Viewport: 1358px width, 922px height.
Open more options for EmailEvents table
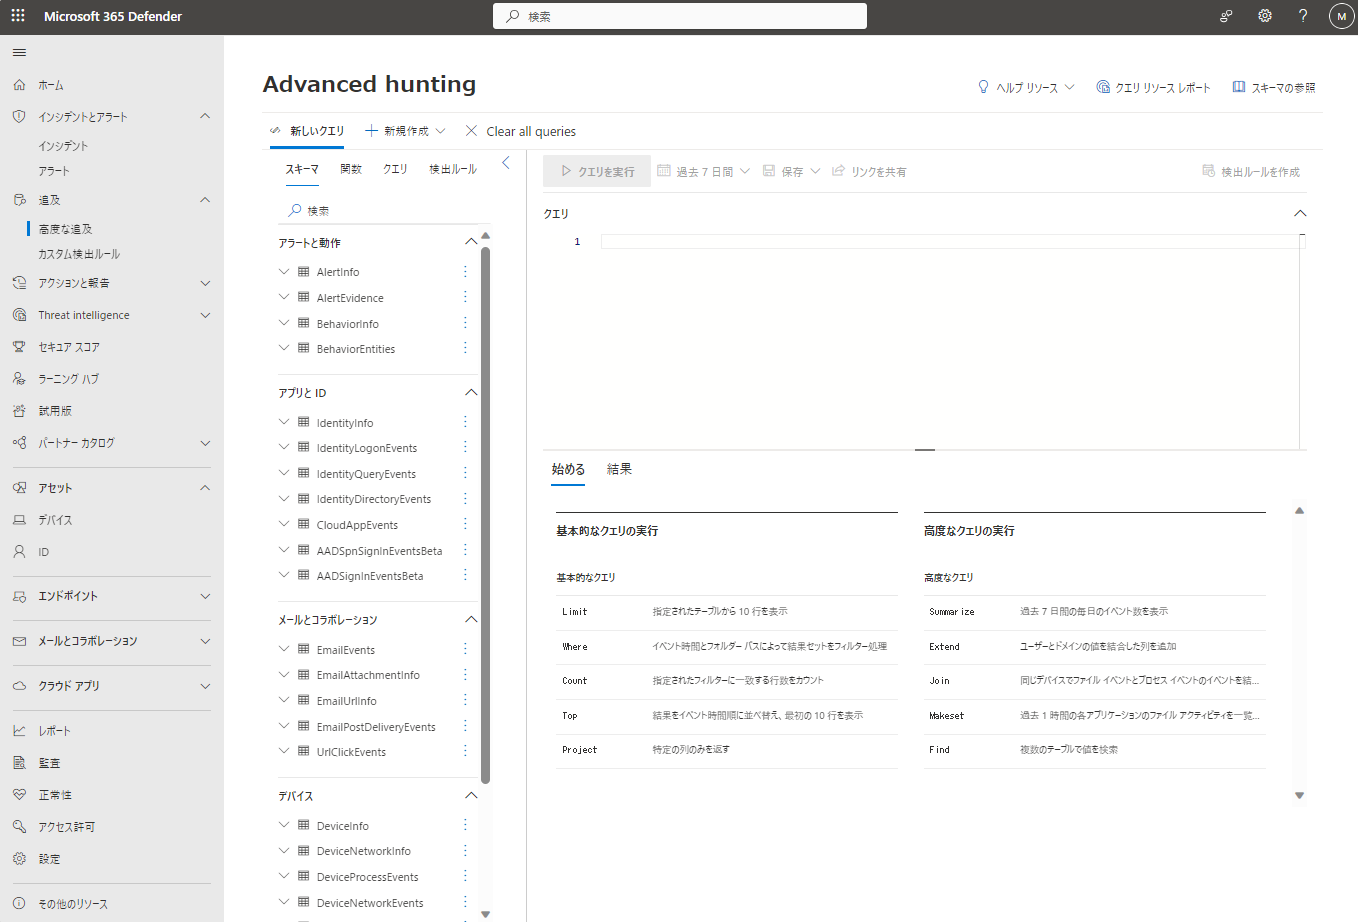(x=465, y=649)
